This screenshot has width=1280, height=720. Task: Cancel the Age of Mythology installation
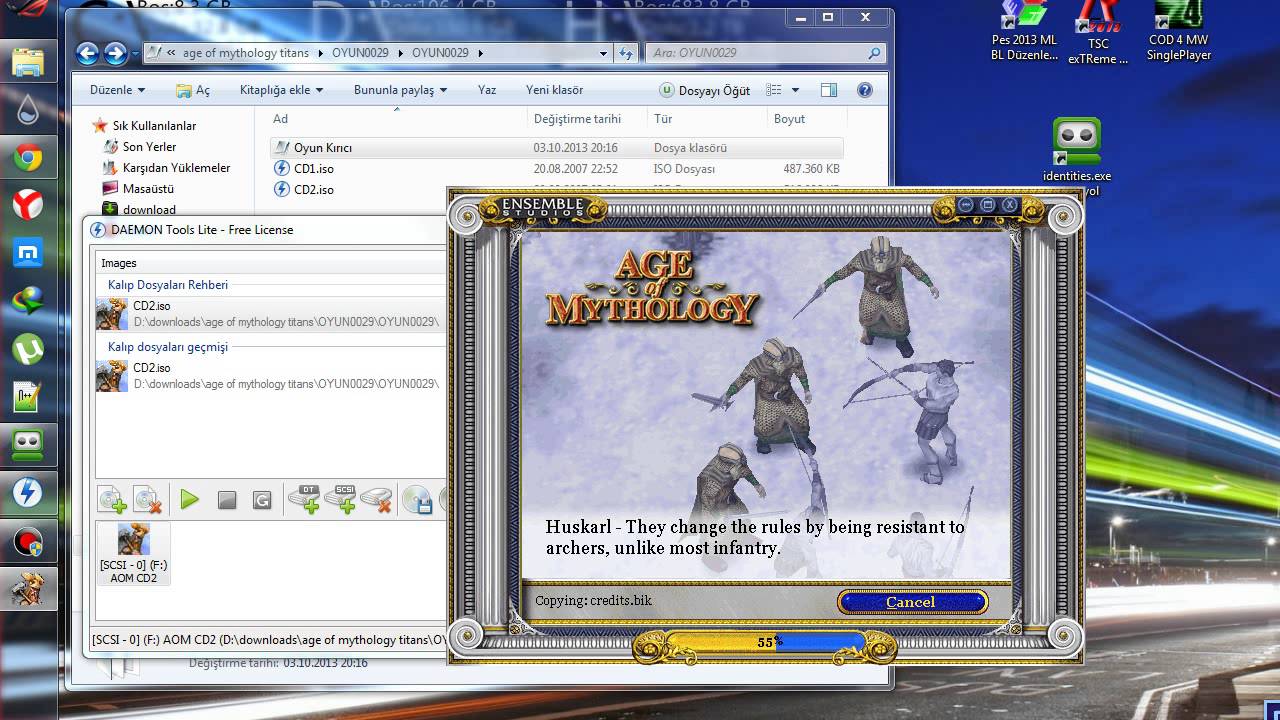coord(911,602)
